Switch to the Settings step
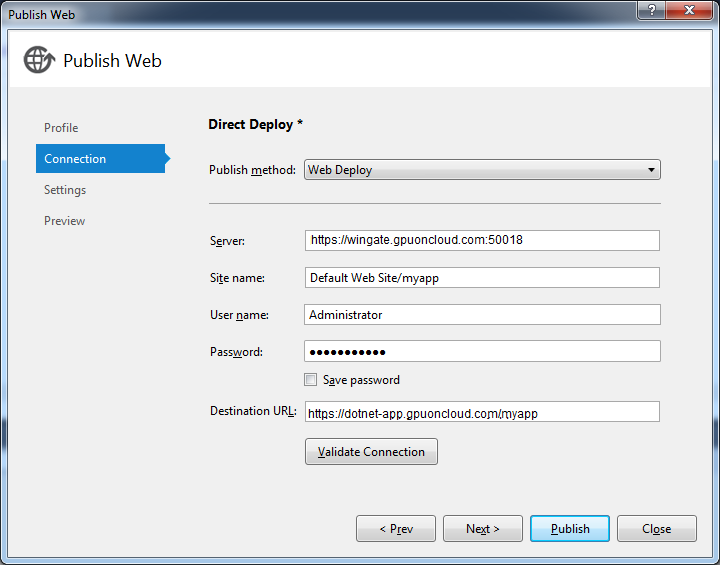 pos(65,190)
